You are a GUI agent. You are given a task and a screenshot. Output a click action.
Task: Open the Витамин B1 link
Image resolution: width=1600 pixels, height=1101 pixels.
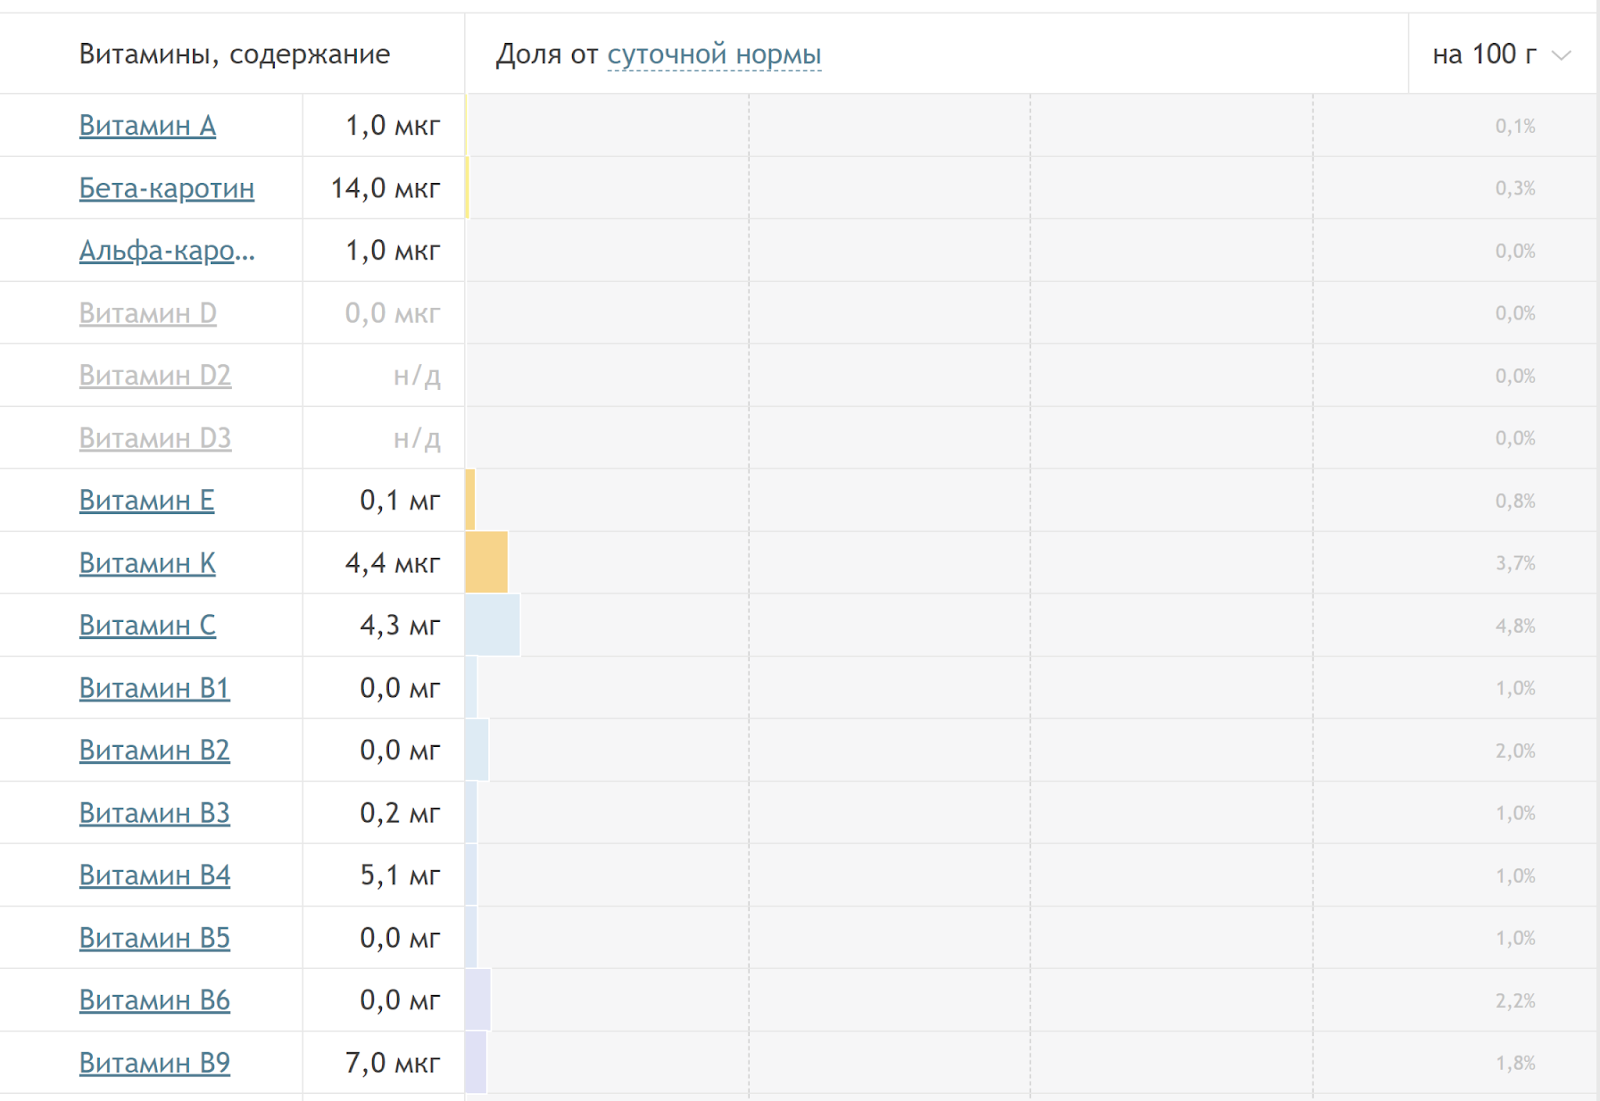click(x=154, y=688)
